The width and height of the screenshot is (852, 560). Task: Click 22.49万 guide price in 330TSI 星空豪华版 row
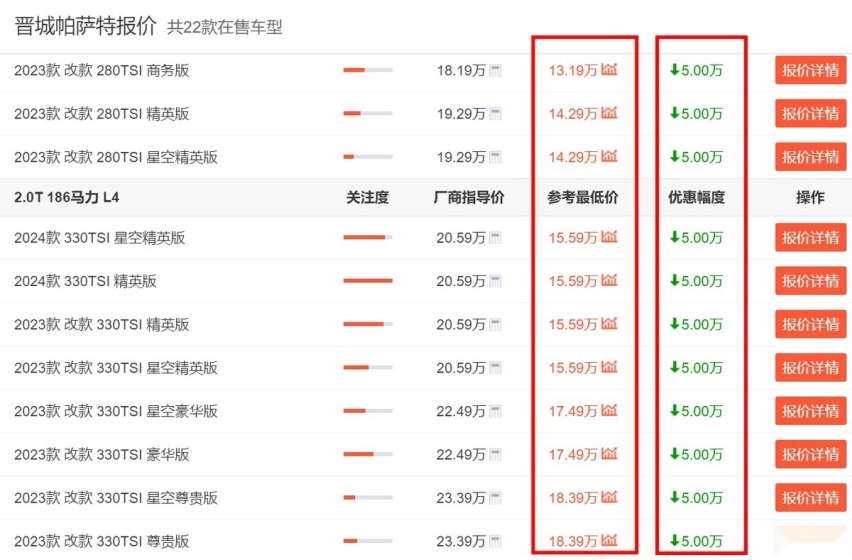461,412
